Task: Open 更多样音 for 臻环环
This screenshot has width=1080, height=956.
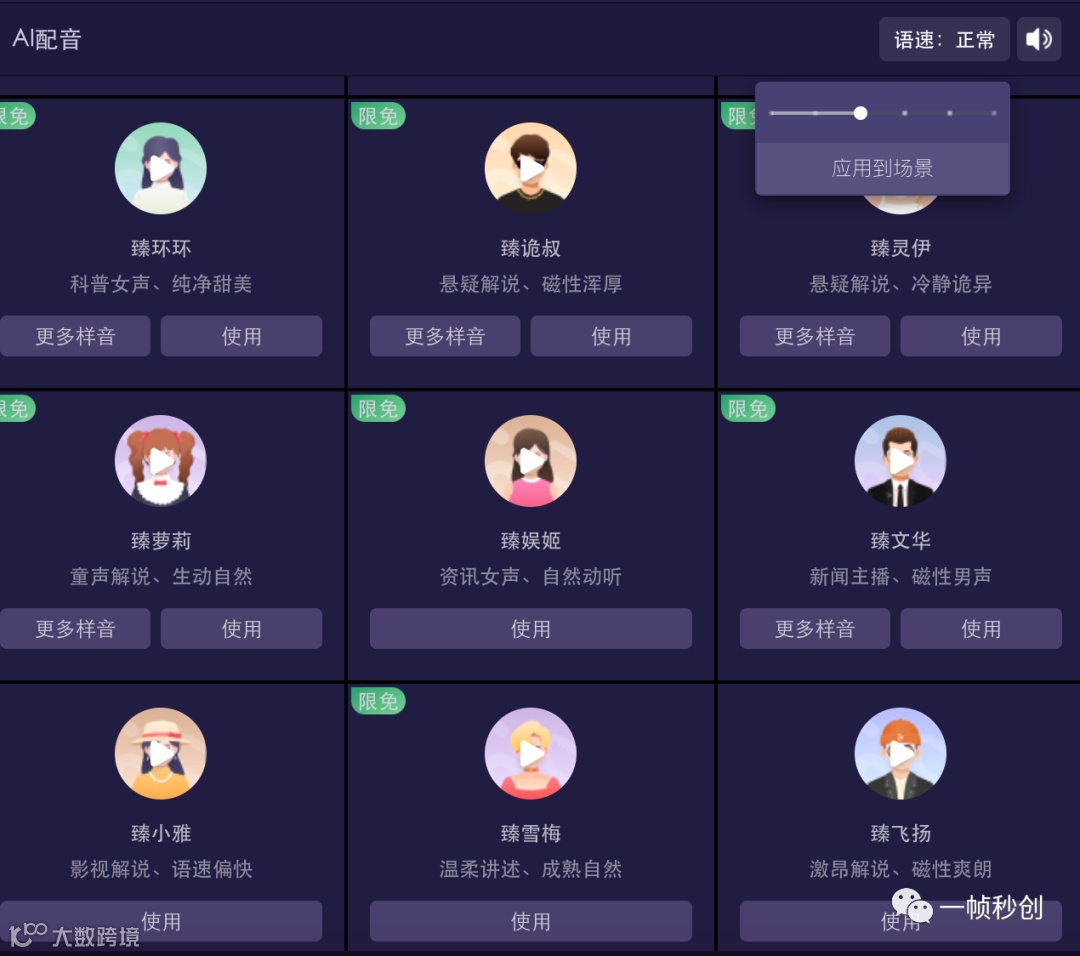Action: (x=75, y=336)
